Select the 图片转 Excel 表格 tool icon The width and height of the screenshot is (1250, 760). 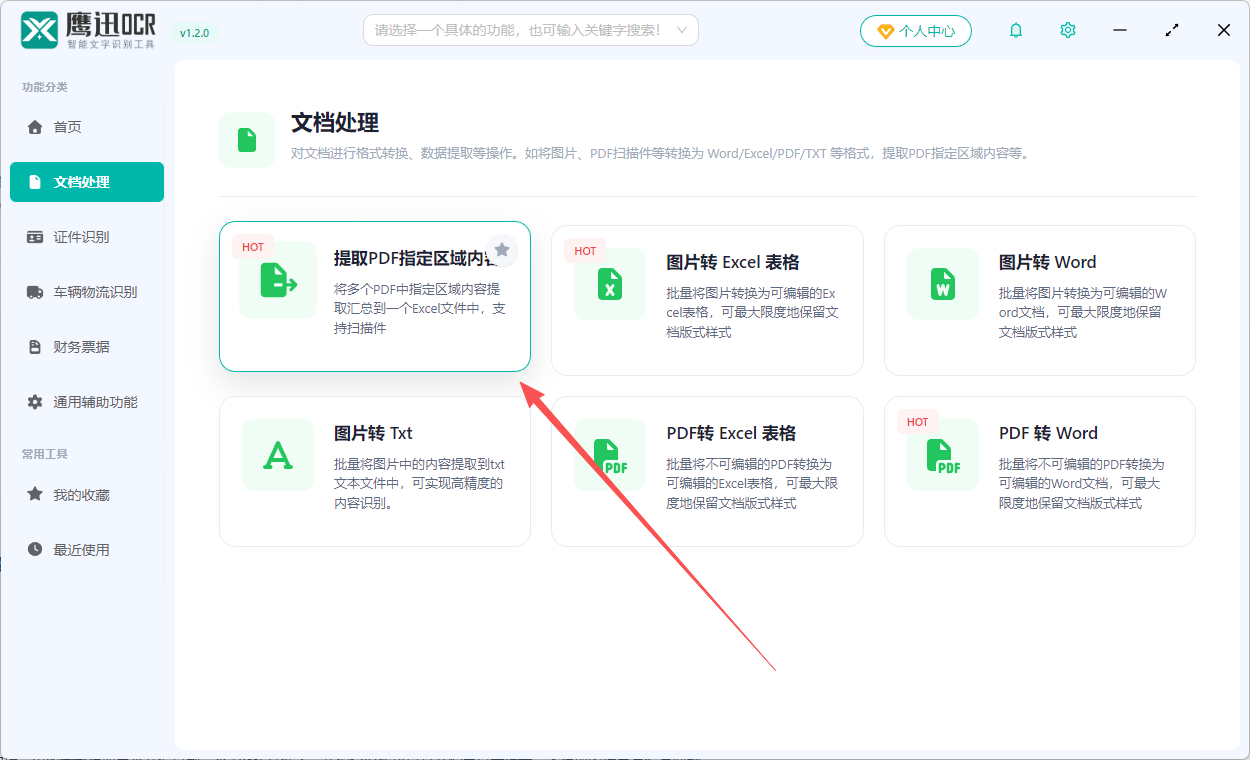coord(610,283)
